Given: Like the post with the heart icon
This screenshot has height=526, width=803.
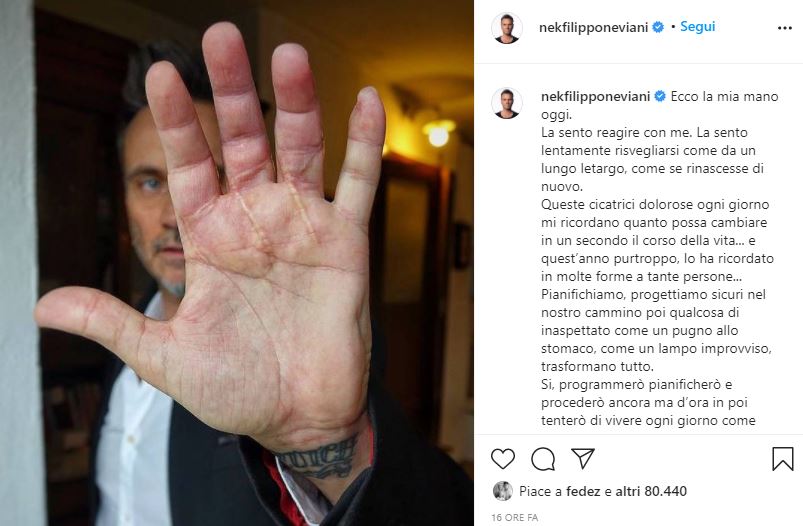Looking at the screenshot, I should 503,458.
